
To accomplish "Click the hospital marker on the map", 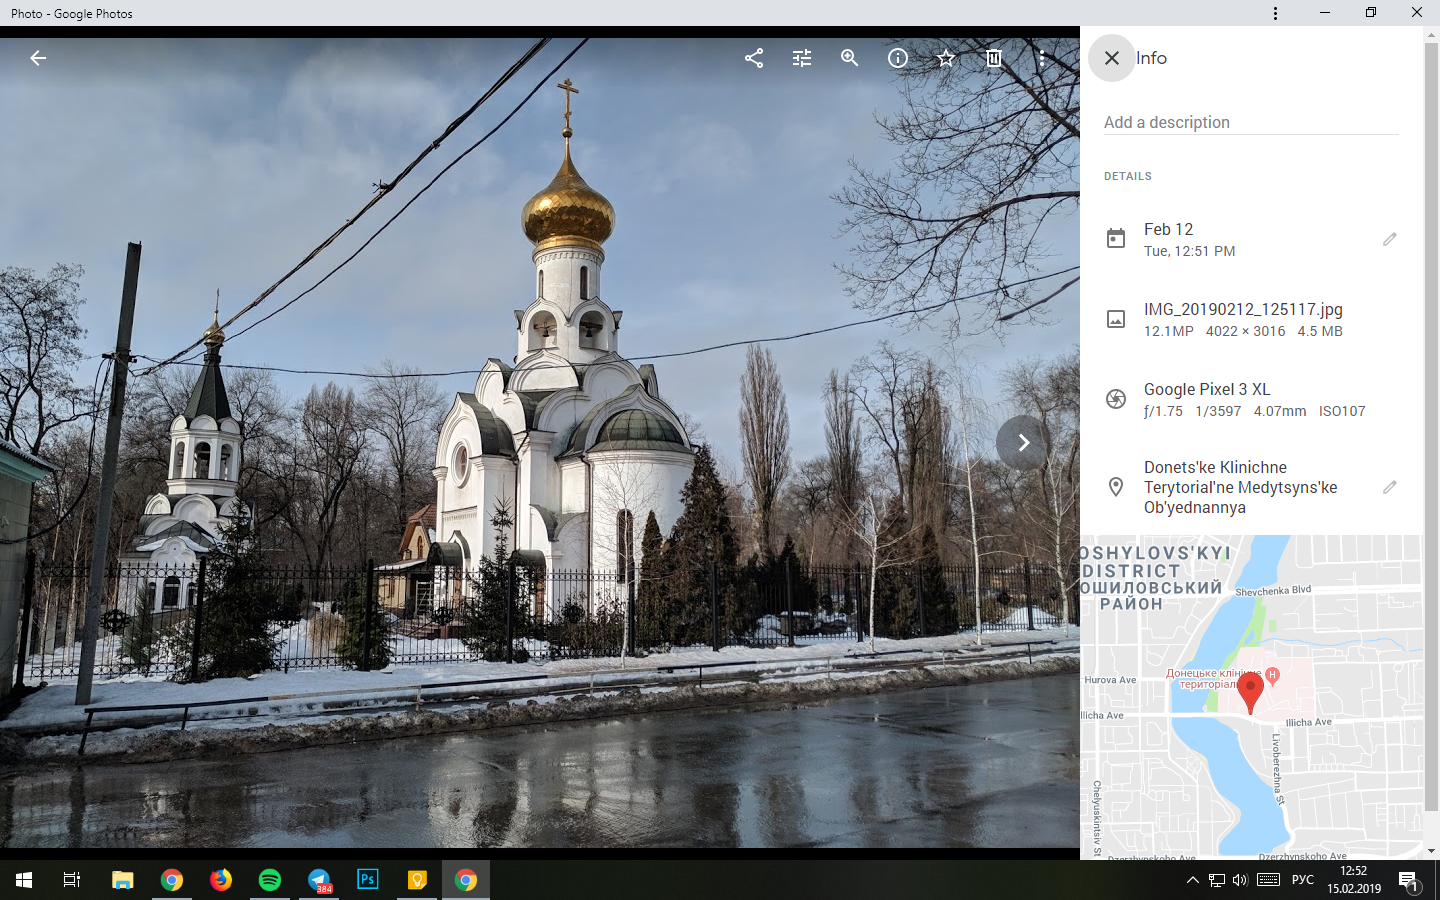I will (x=1273, y=675).
